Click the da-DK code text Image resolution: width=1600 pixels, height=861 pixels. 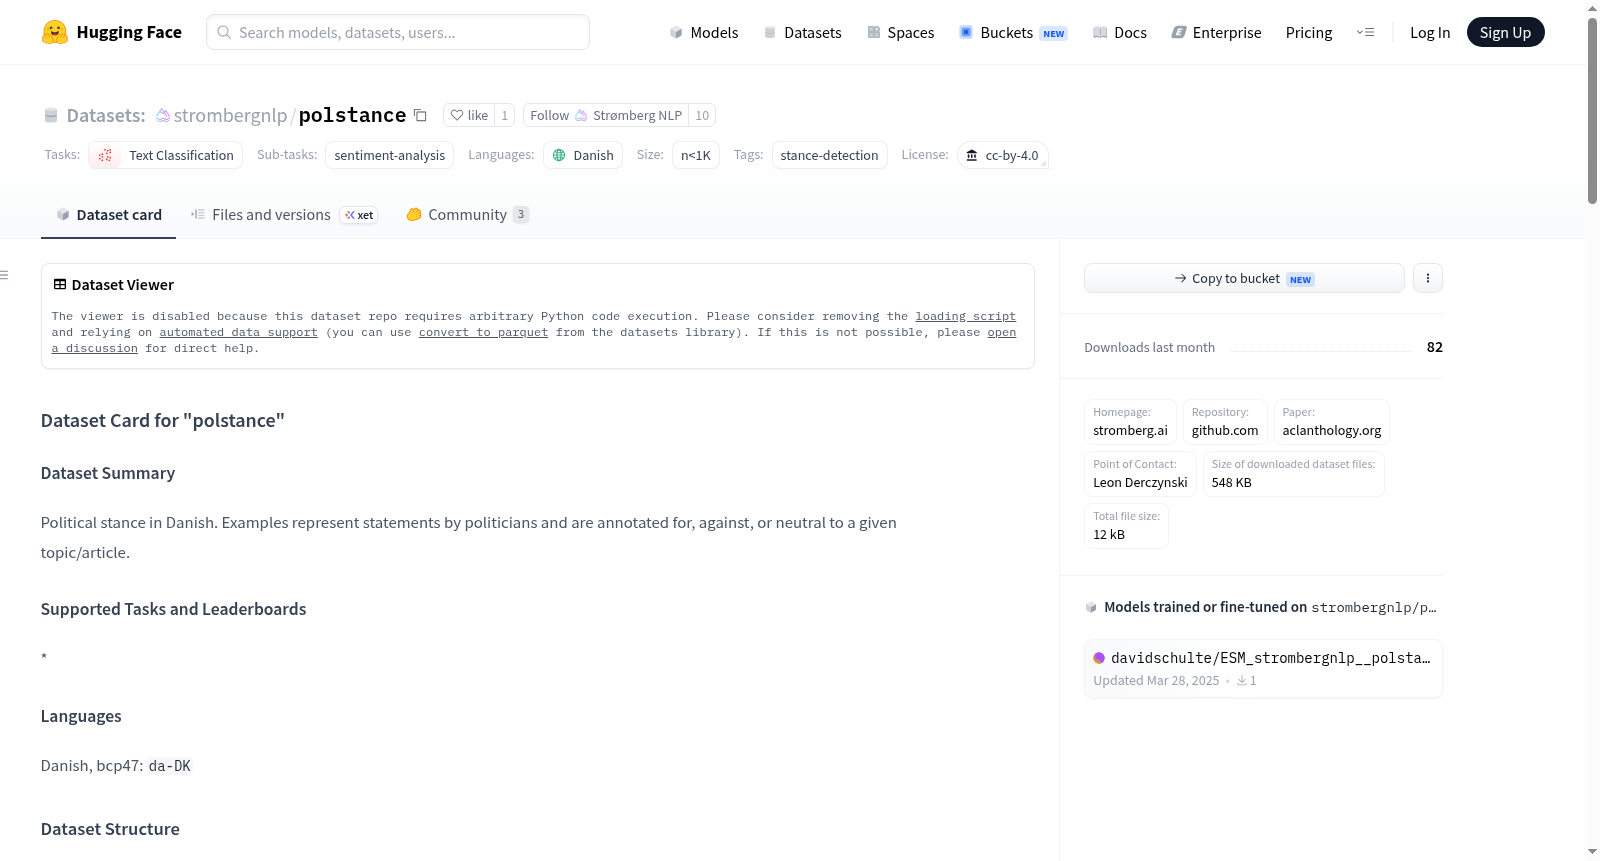[169, 766]
